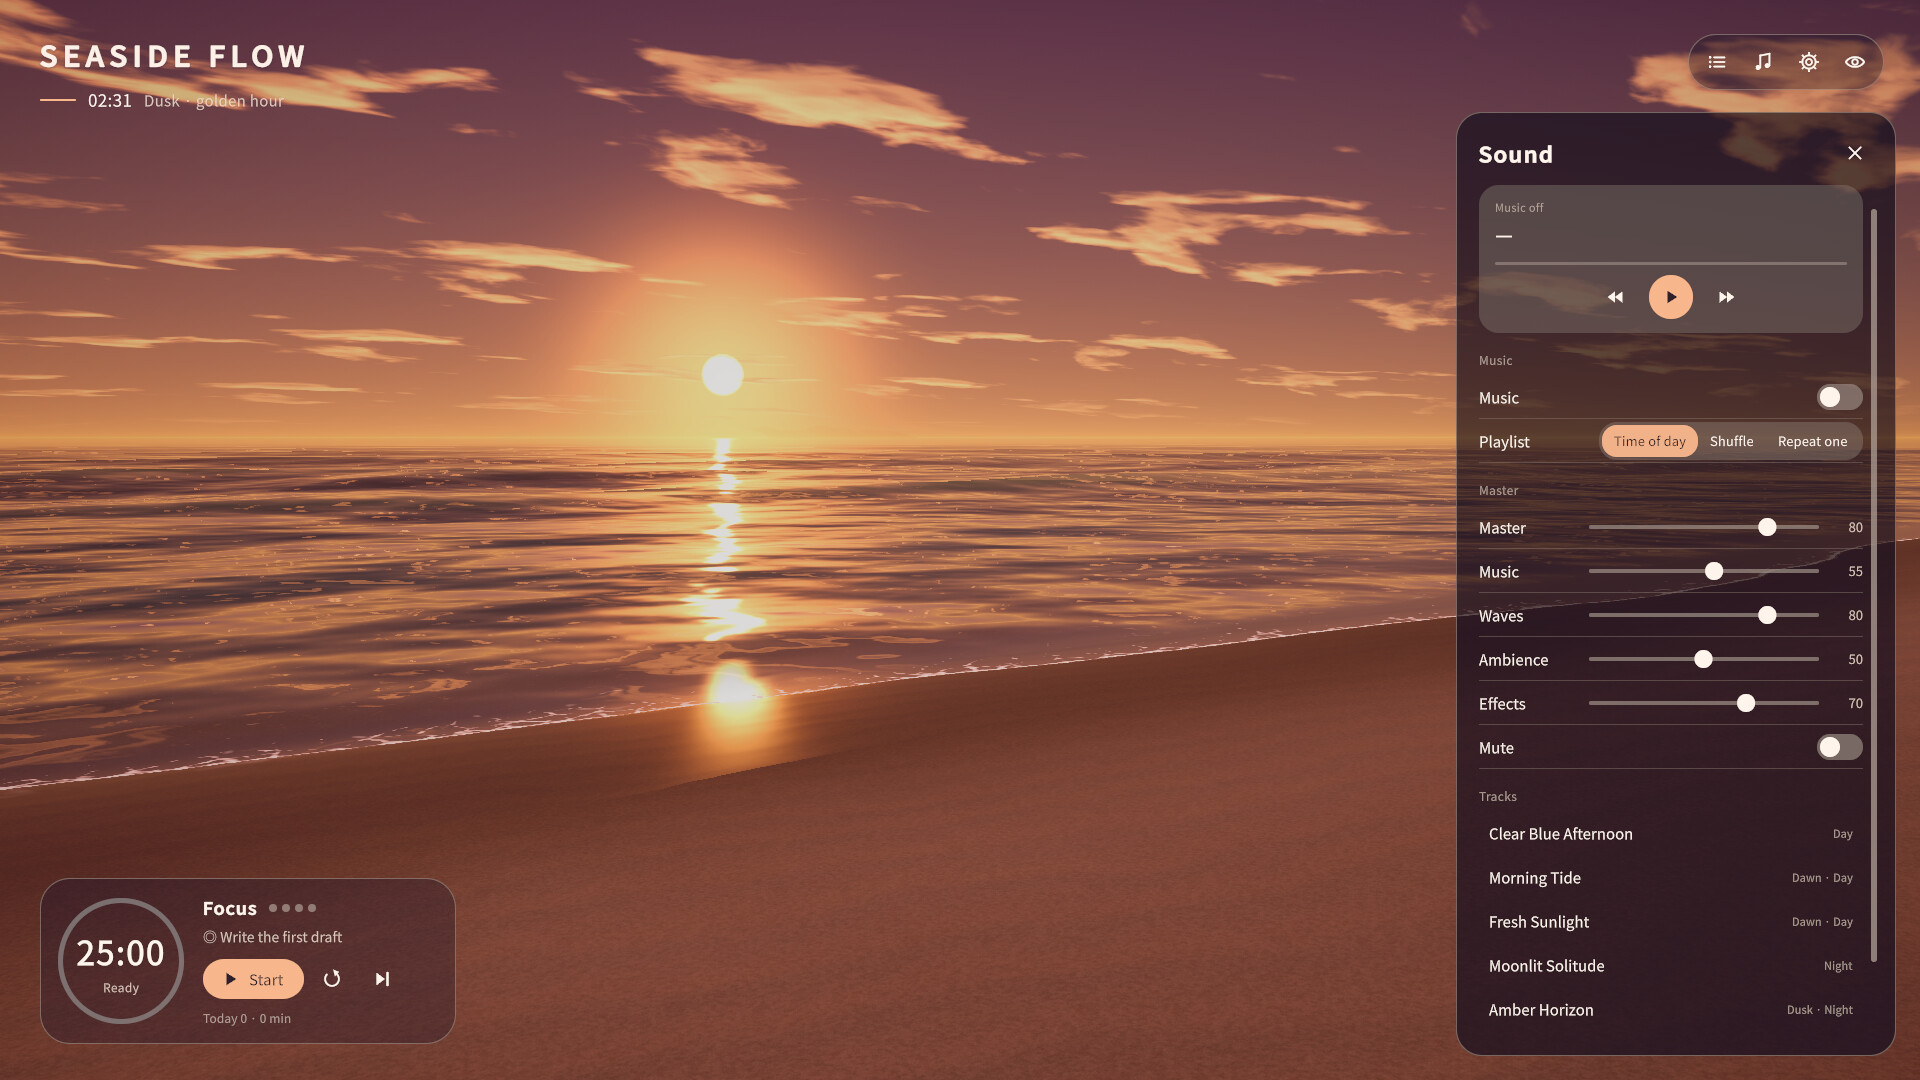Click the 02:31 clock display
The width and height of the screenshot is (1920, 1080).
click(110, 100)
